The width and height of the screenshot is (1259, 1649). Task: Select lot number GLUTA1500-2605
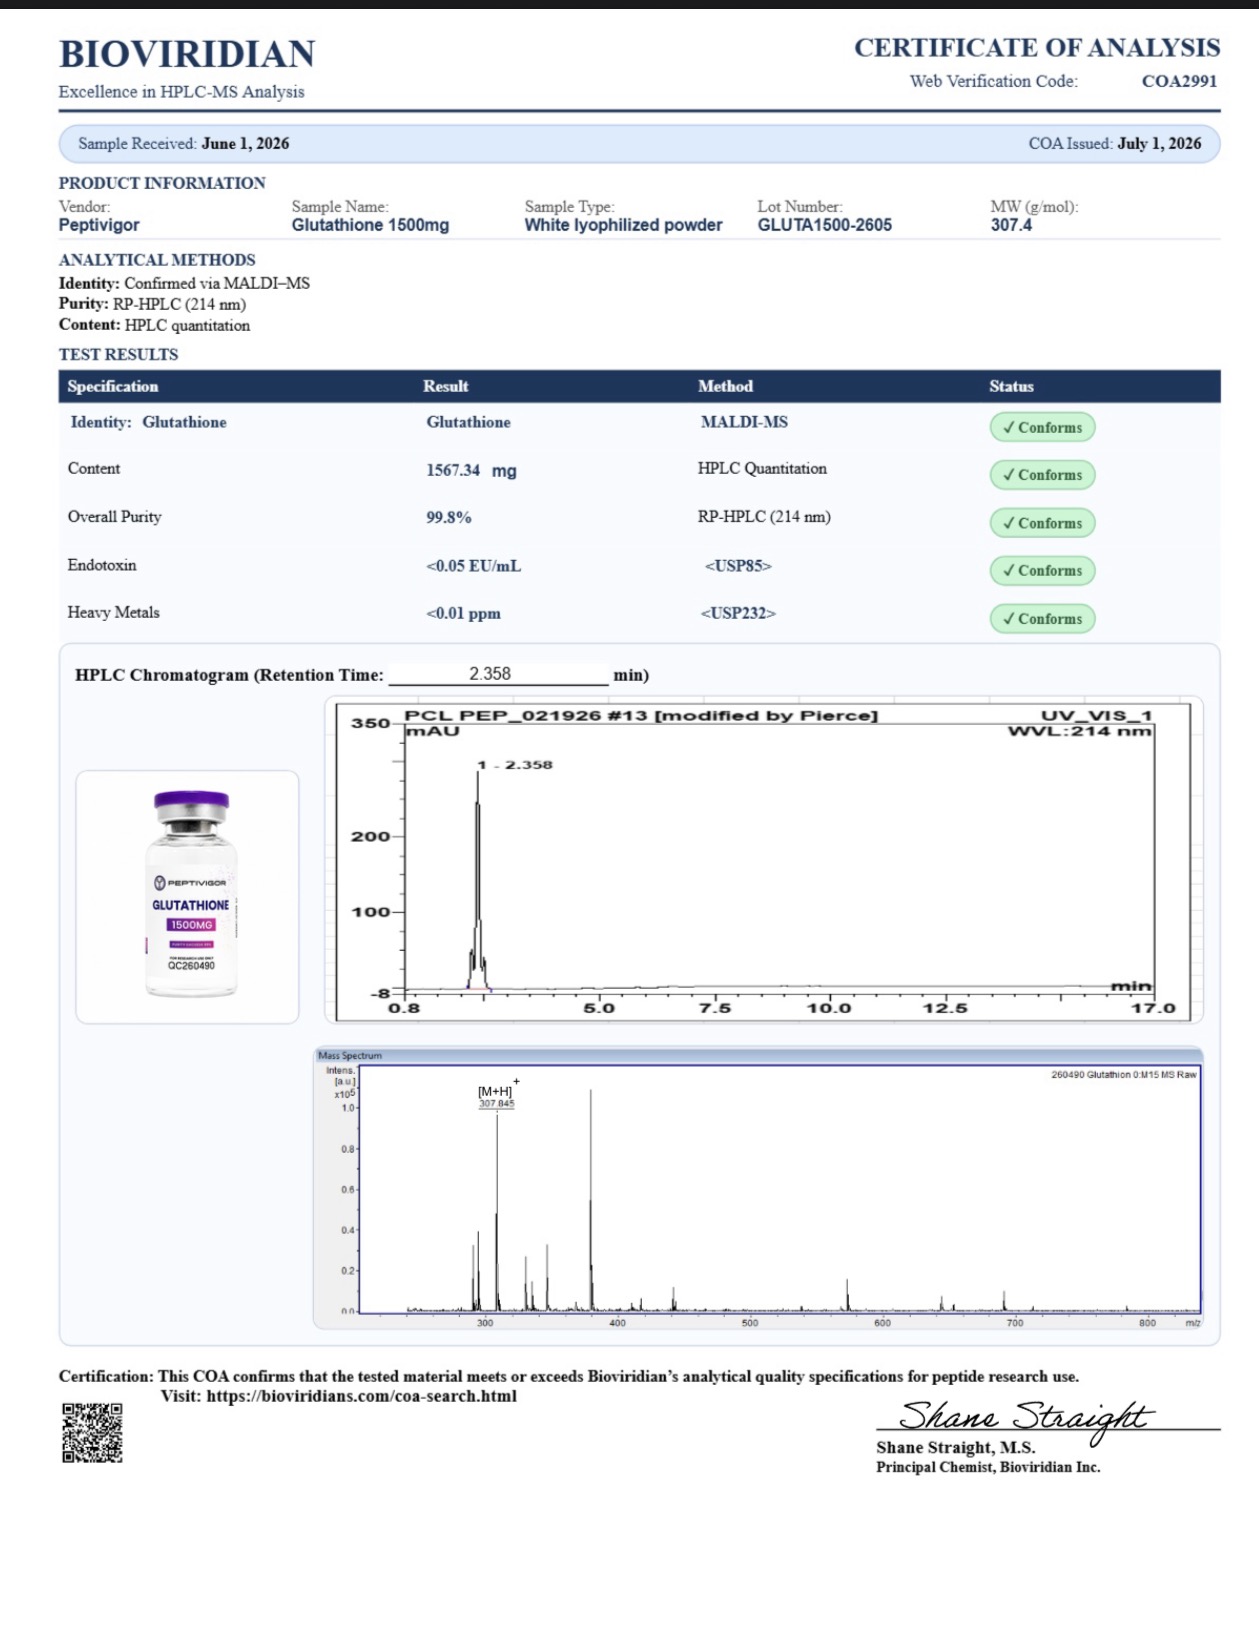[824, 225]
